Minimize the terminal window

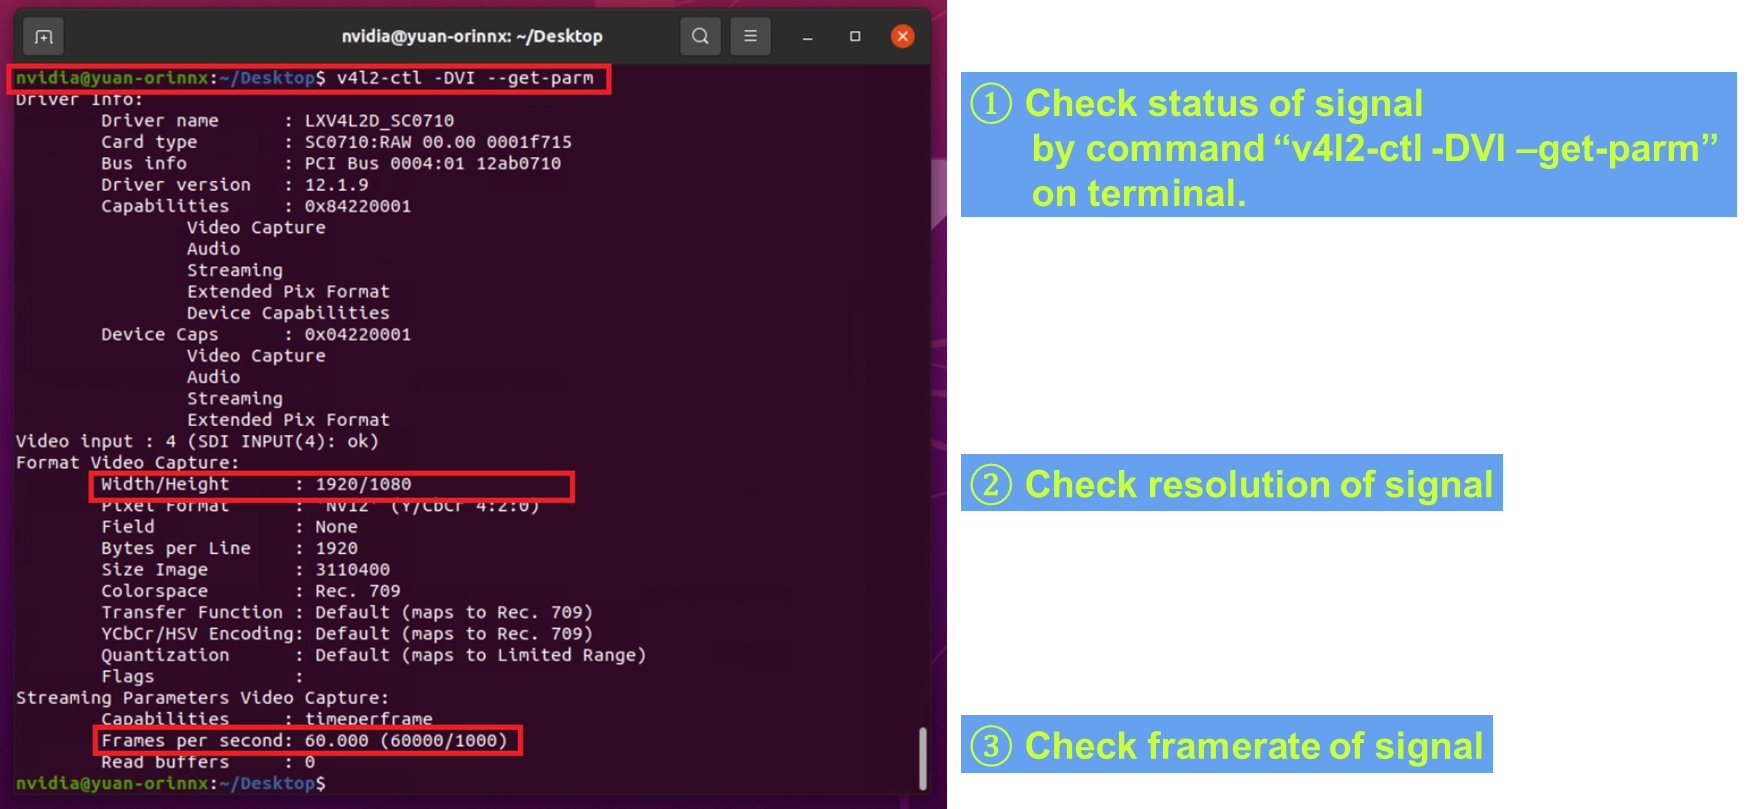[807, 37]
